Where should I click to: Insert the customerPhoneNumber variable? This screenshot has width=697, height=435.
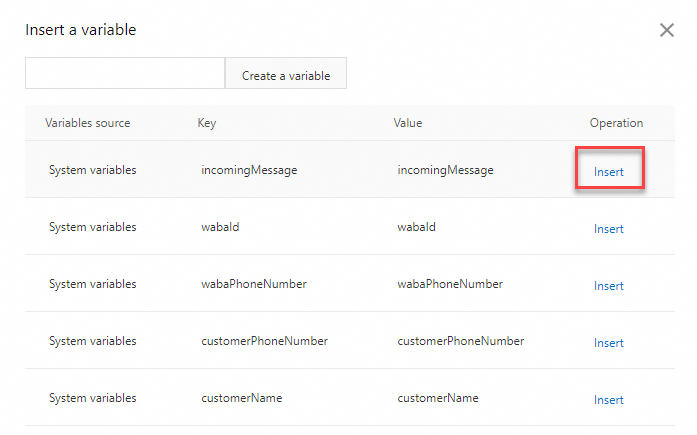[609, 343]
